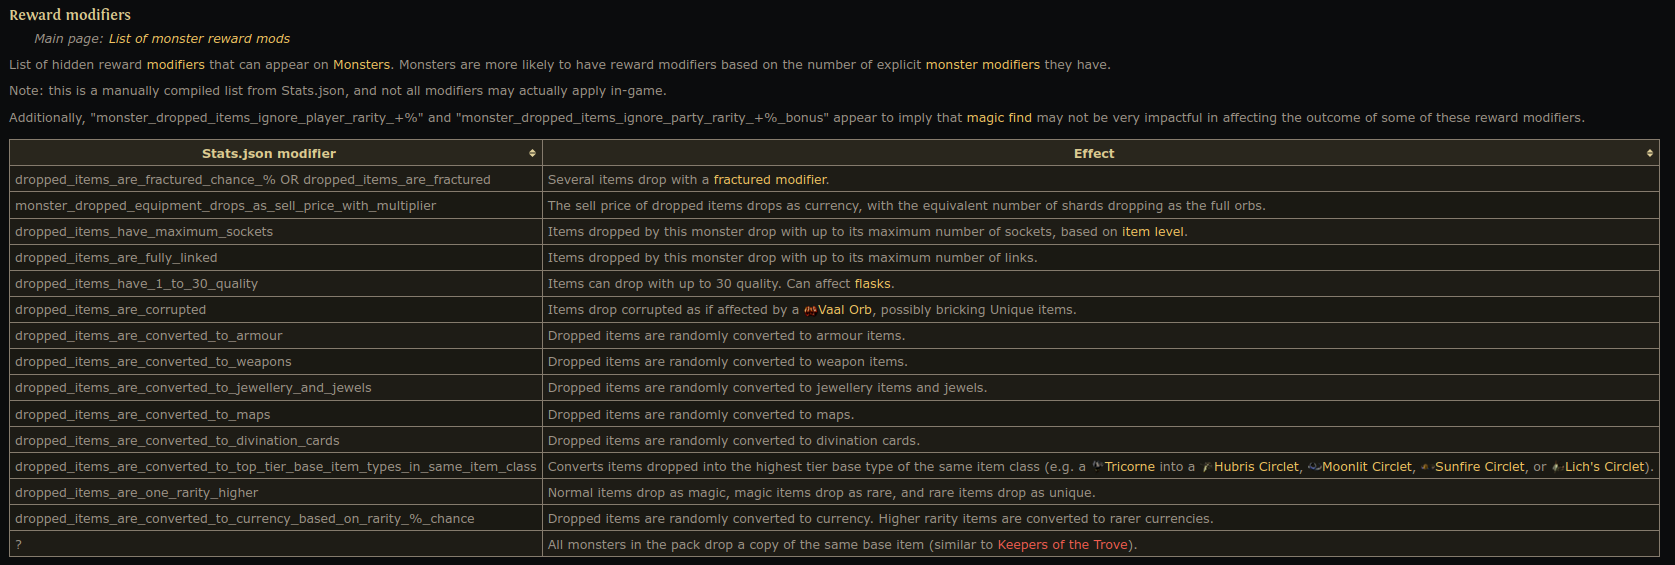This screenshot has height=565, width=1675.
Task: Click the Tricorne item icon
Action: coord(1096,467)
